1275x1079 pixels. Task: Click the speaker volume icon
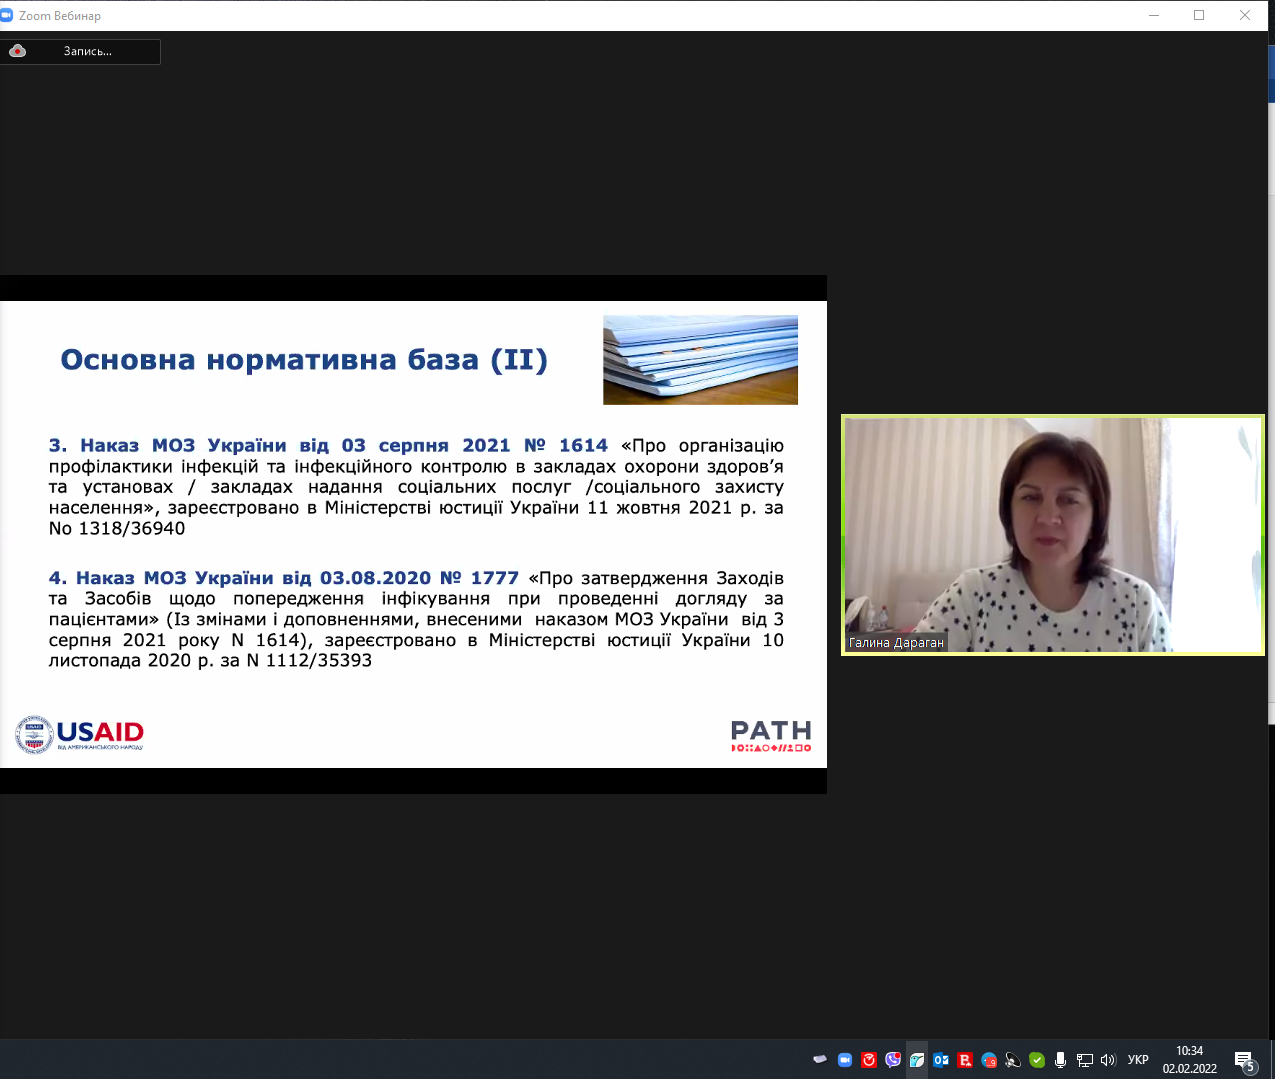click(x=1108, y=1060)
